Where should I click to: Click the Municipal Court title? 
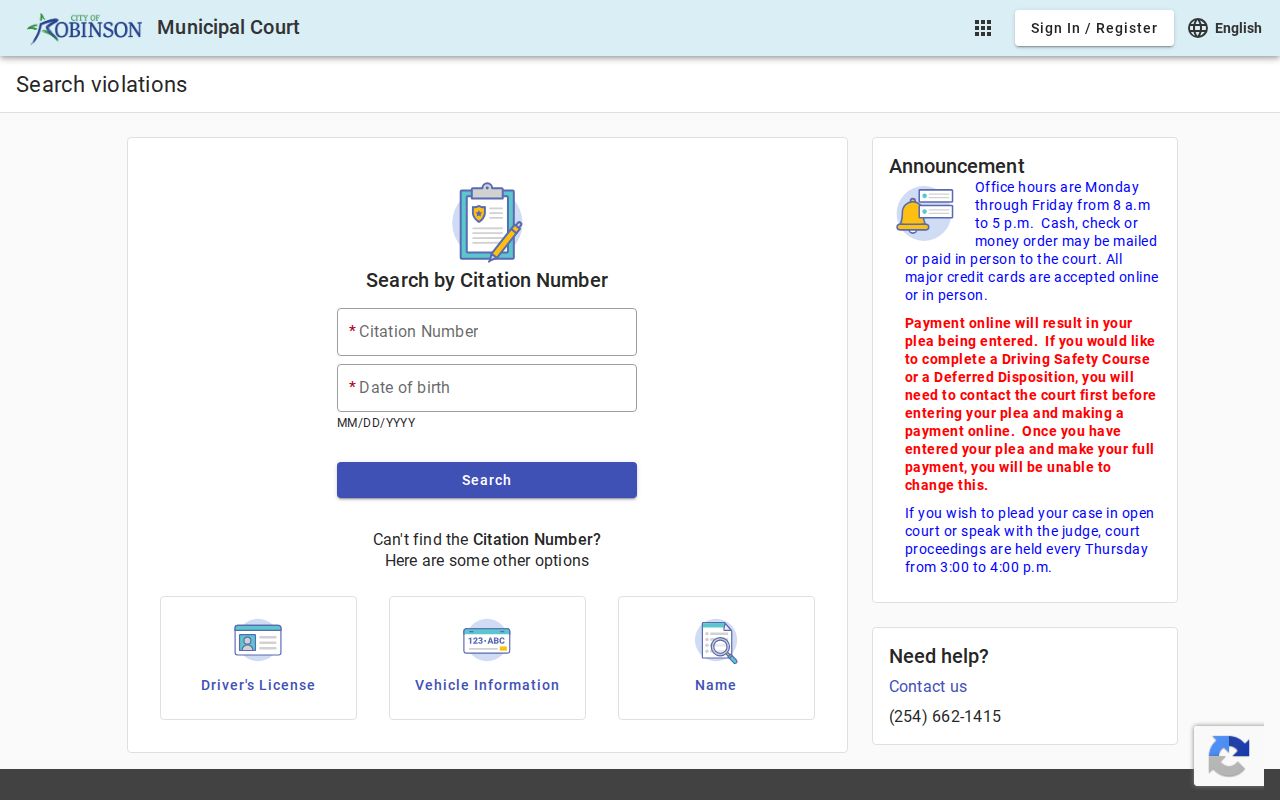(x=228, y=28)
